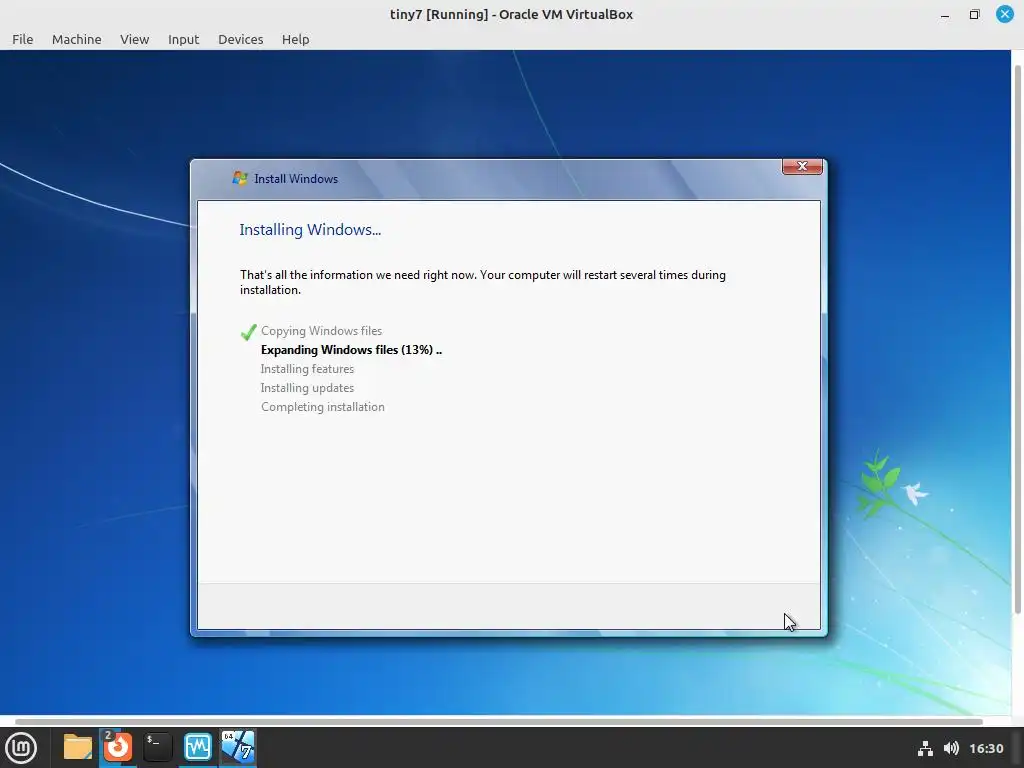The width and height of the screenshot is (1024, 768).
Task: Click the green checkmark beside Copying Windows files
Action: click(x=248, y=332)
